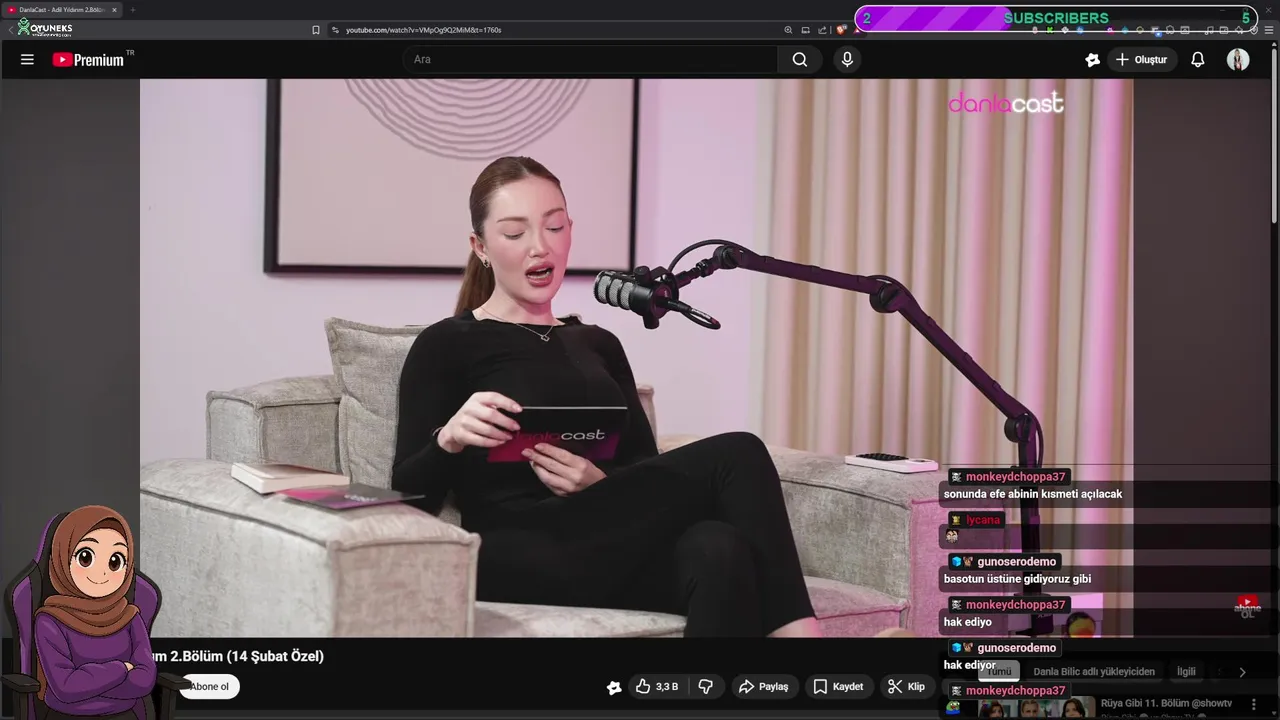Click the sparkle icon left of like button
This screenshot has height=720, width=1280.
[x=614, y=687]
